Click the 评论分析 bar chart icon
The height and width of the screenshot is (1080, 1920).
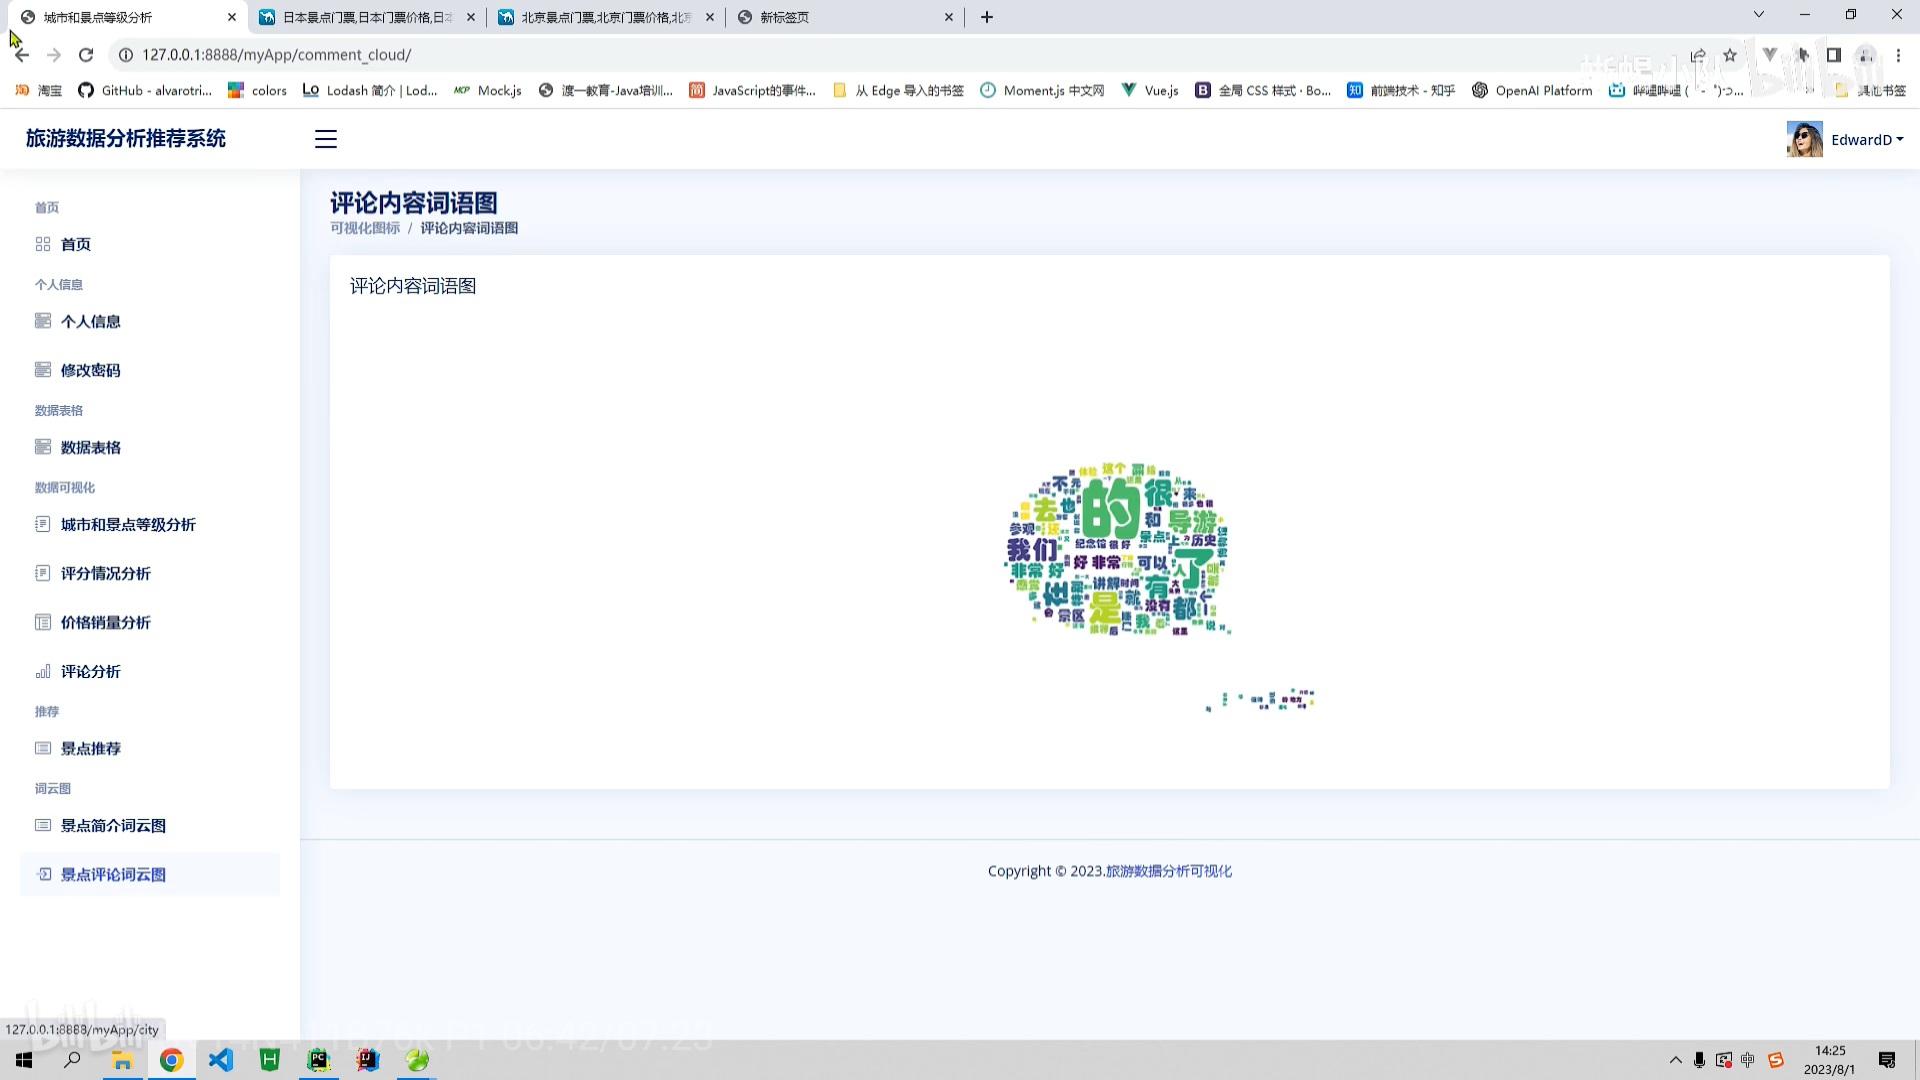[43, 671]
